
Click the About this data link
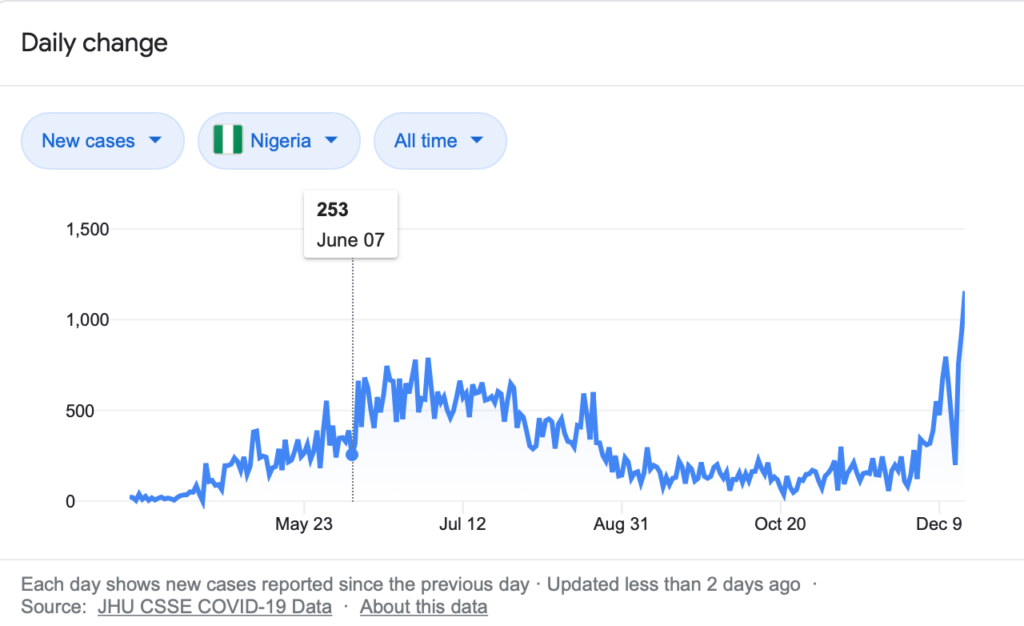coord(424,606)
